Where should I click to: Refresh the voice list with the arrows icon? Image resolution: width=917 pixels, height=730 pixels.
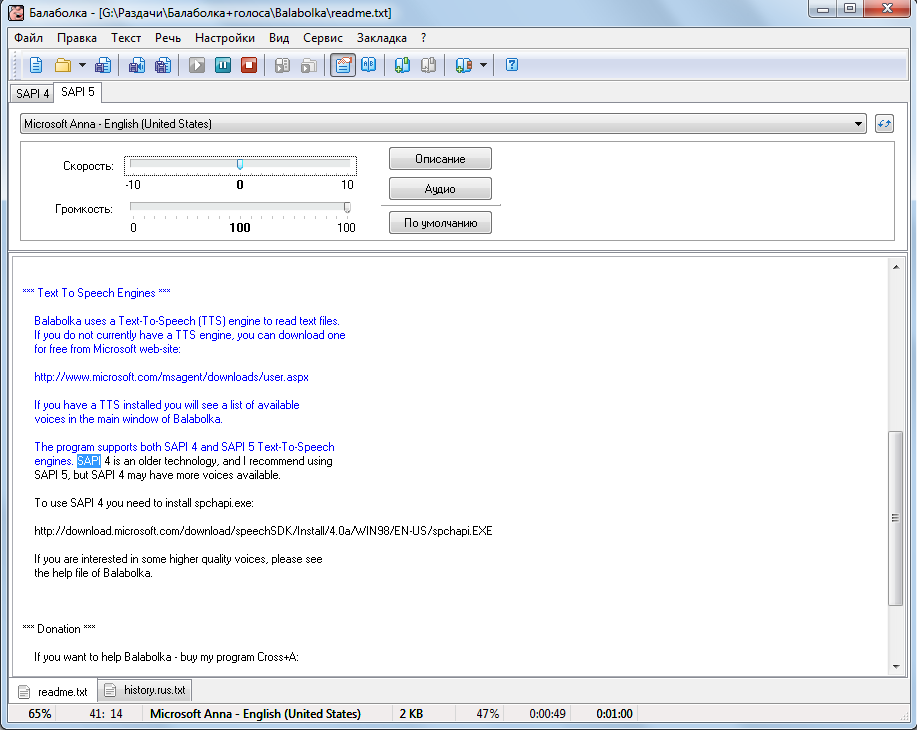click(x=883, y=123)
